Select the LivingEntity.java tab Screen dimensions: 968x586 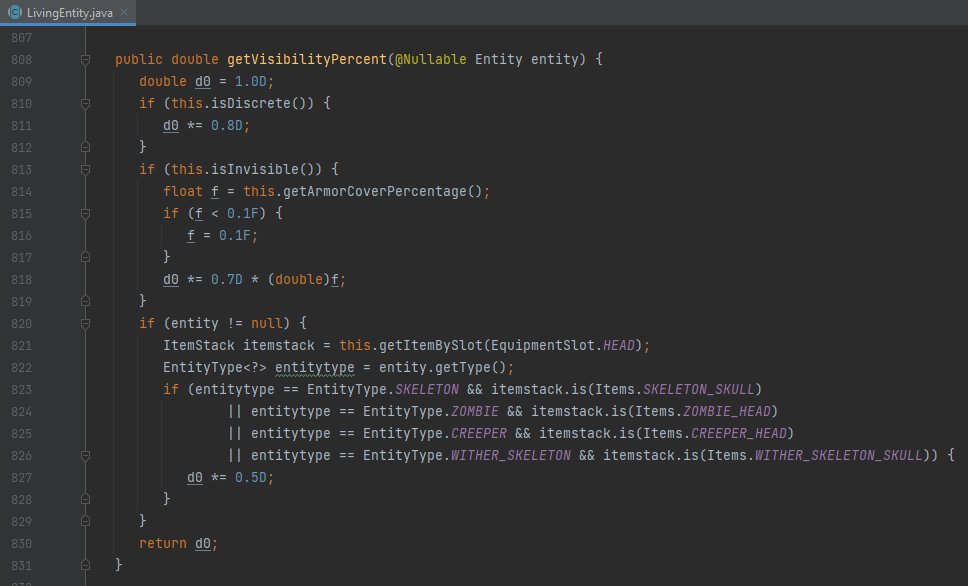coord(70,13)
